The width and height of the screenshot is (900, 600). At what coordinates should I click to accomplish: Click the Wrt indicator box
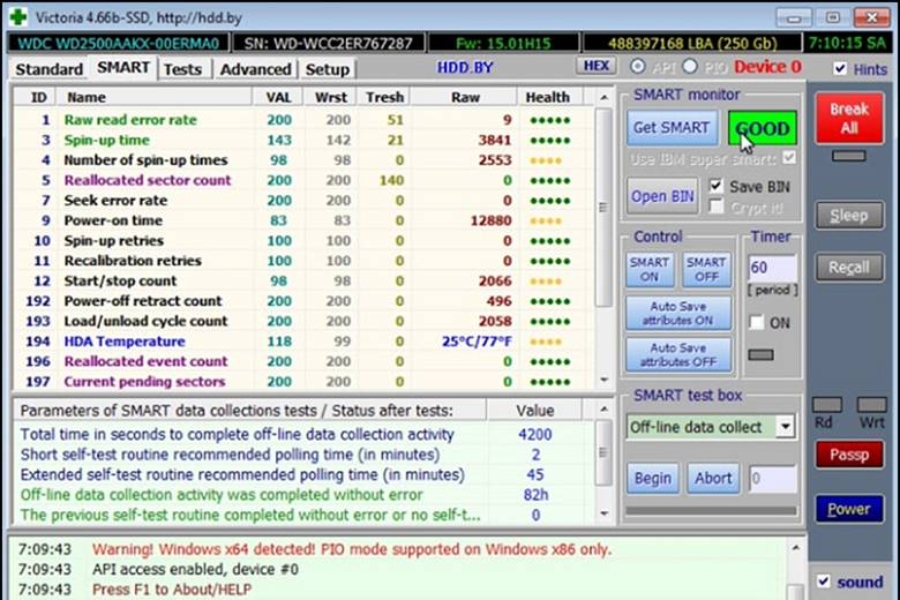pos(871,405)
